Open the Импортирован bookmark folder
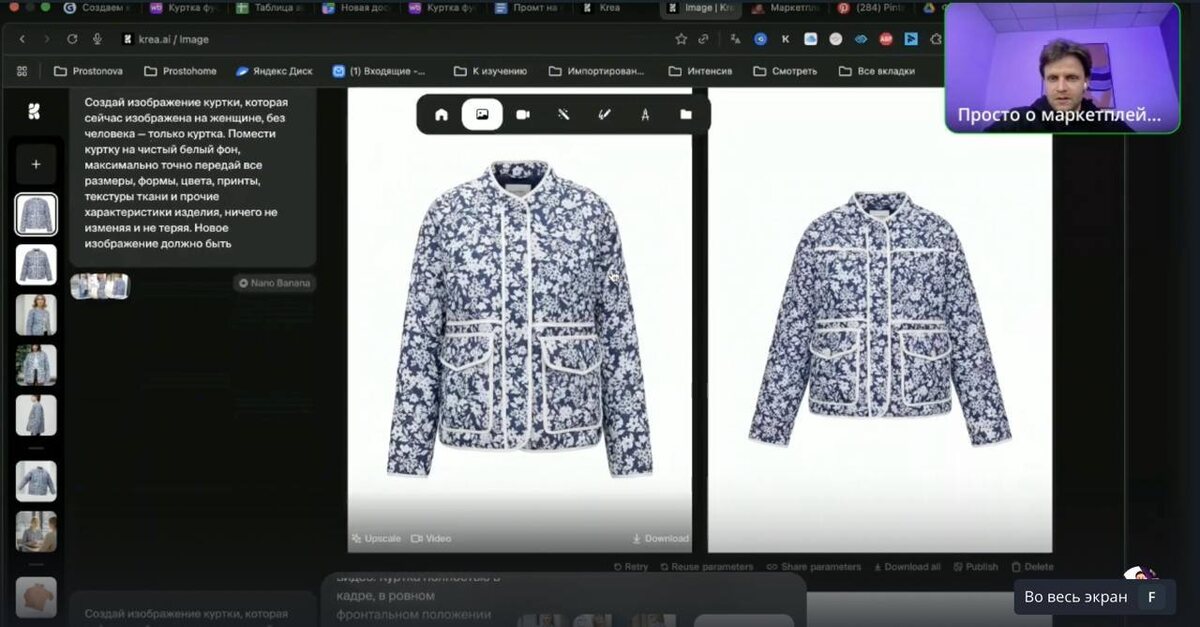This screenshot has width=1200, height=627. [x=596, y=71]
